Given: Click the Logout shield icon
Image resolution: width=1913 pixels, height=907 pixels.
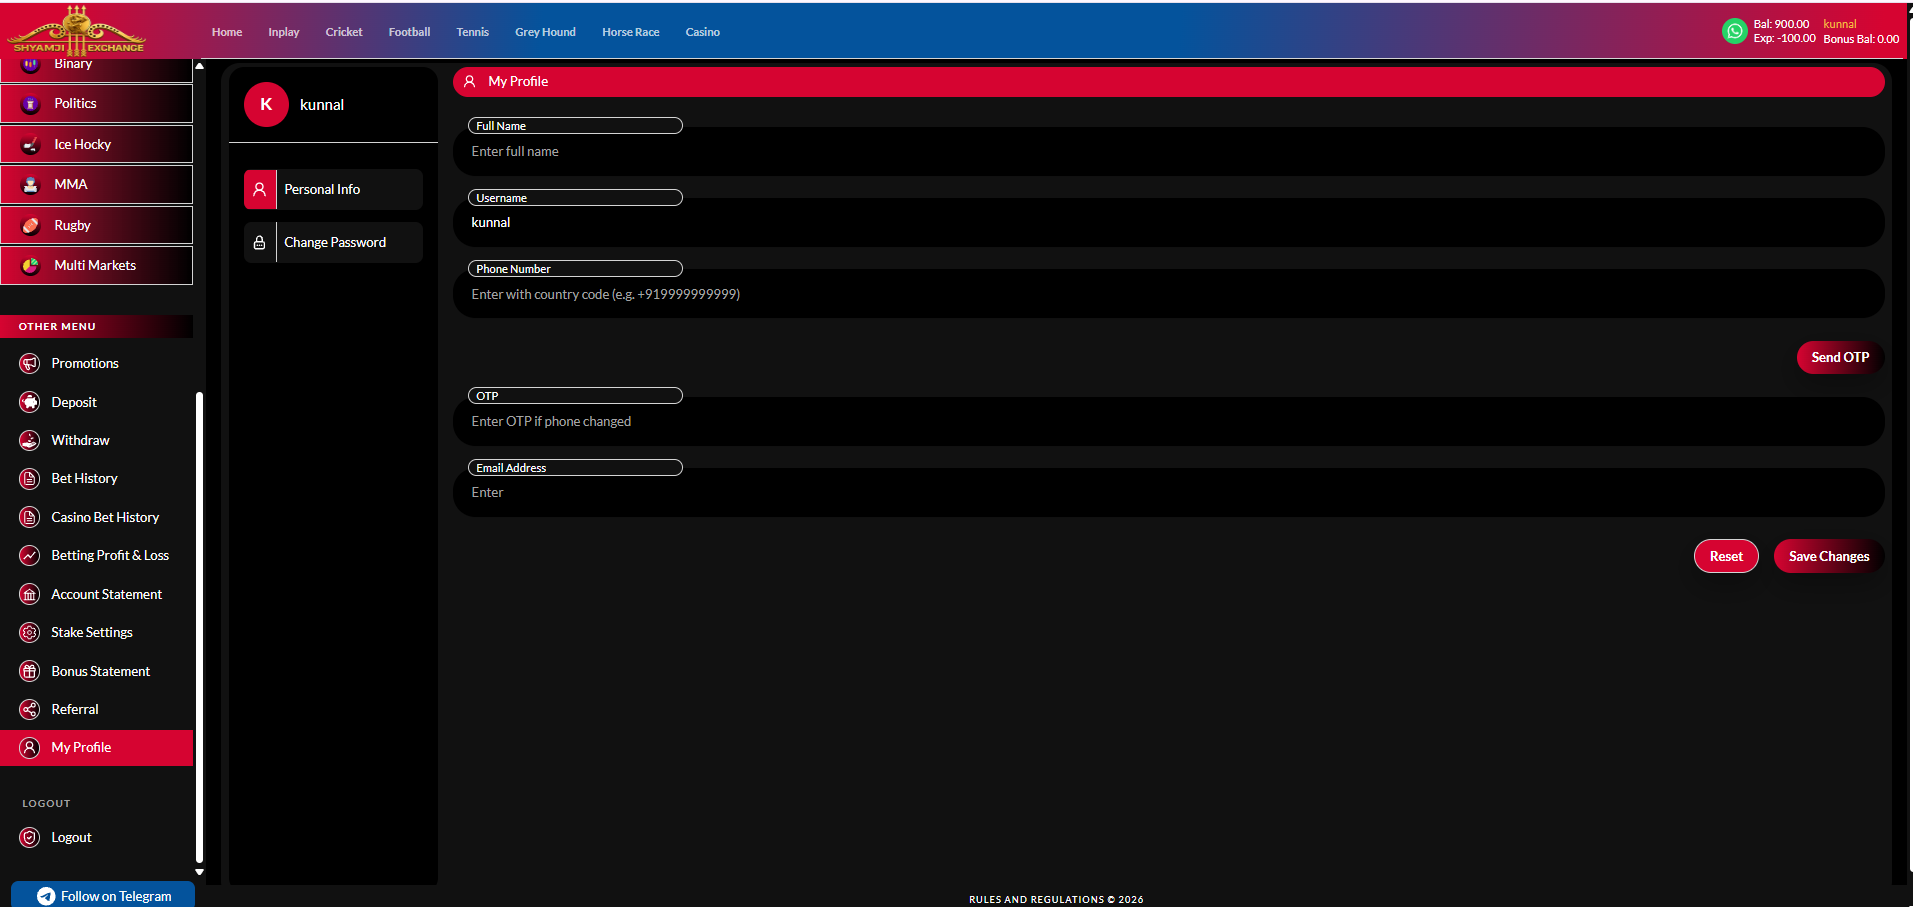Looking at the screenshot, I should (30, 837).
